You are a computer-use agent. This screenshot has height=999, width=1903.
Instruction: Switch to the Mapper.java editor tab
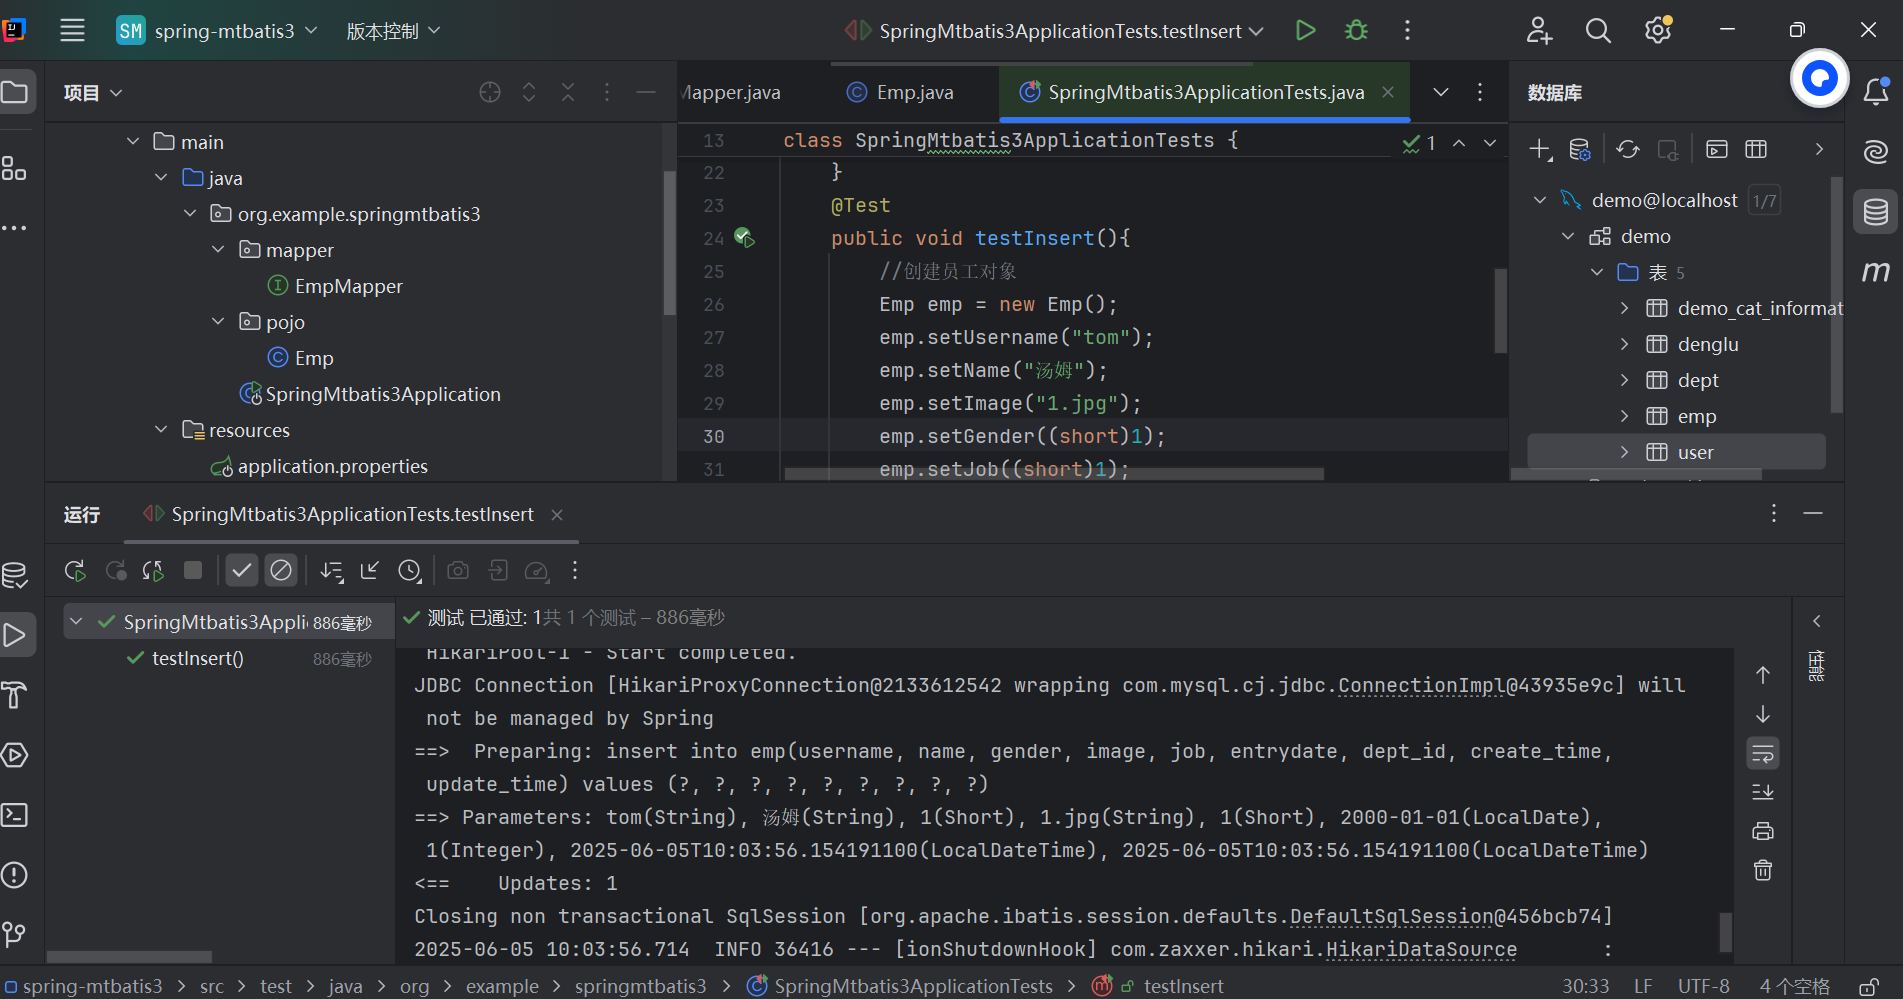[x=731, y=92]
